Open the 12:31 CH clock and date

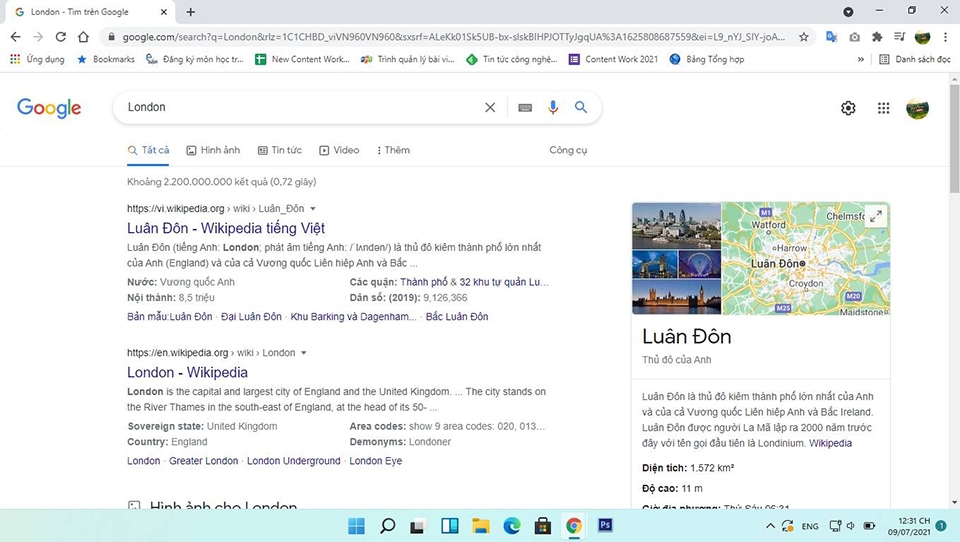tap(909, 526)
